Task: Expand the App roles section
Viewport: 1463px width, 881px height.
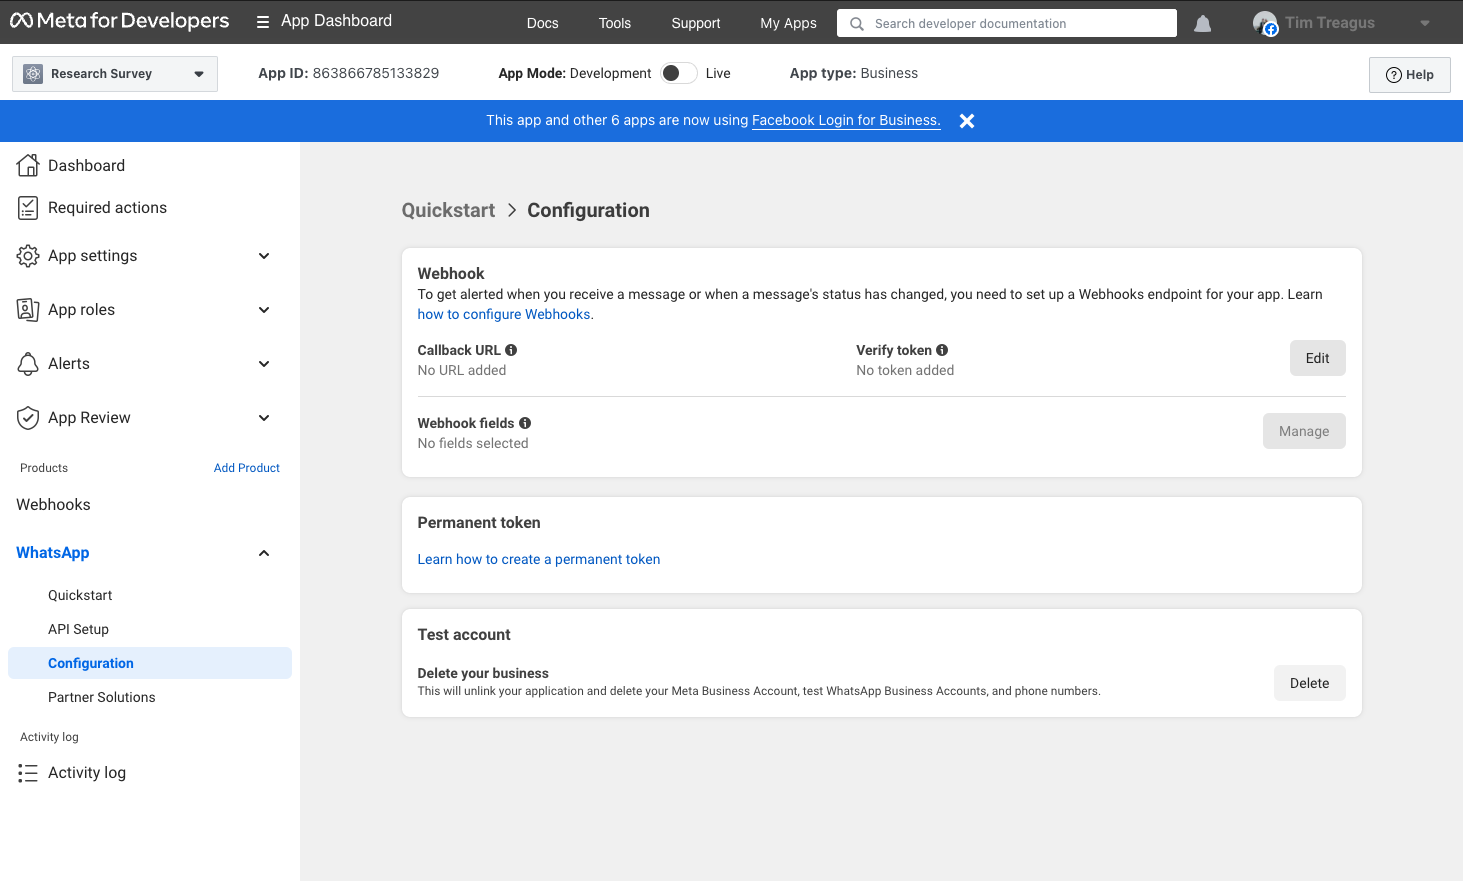Action: coord(264,310)
